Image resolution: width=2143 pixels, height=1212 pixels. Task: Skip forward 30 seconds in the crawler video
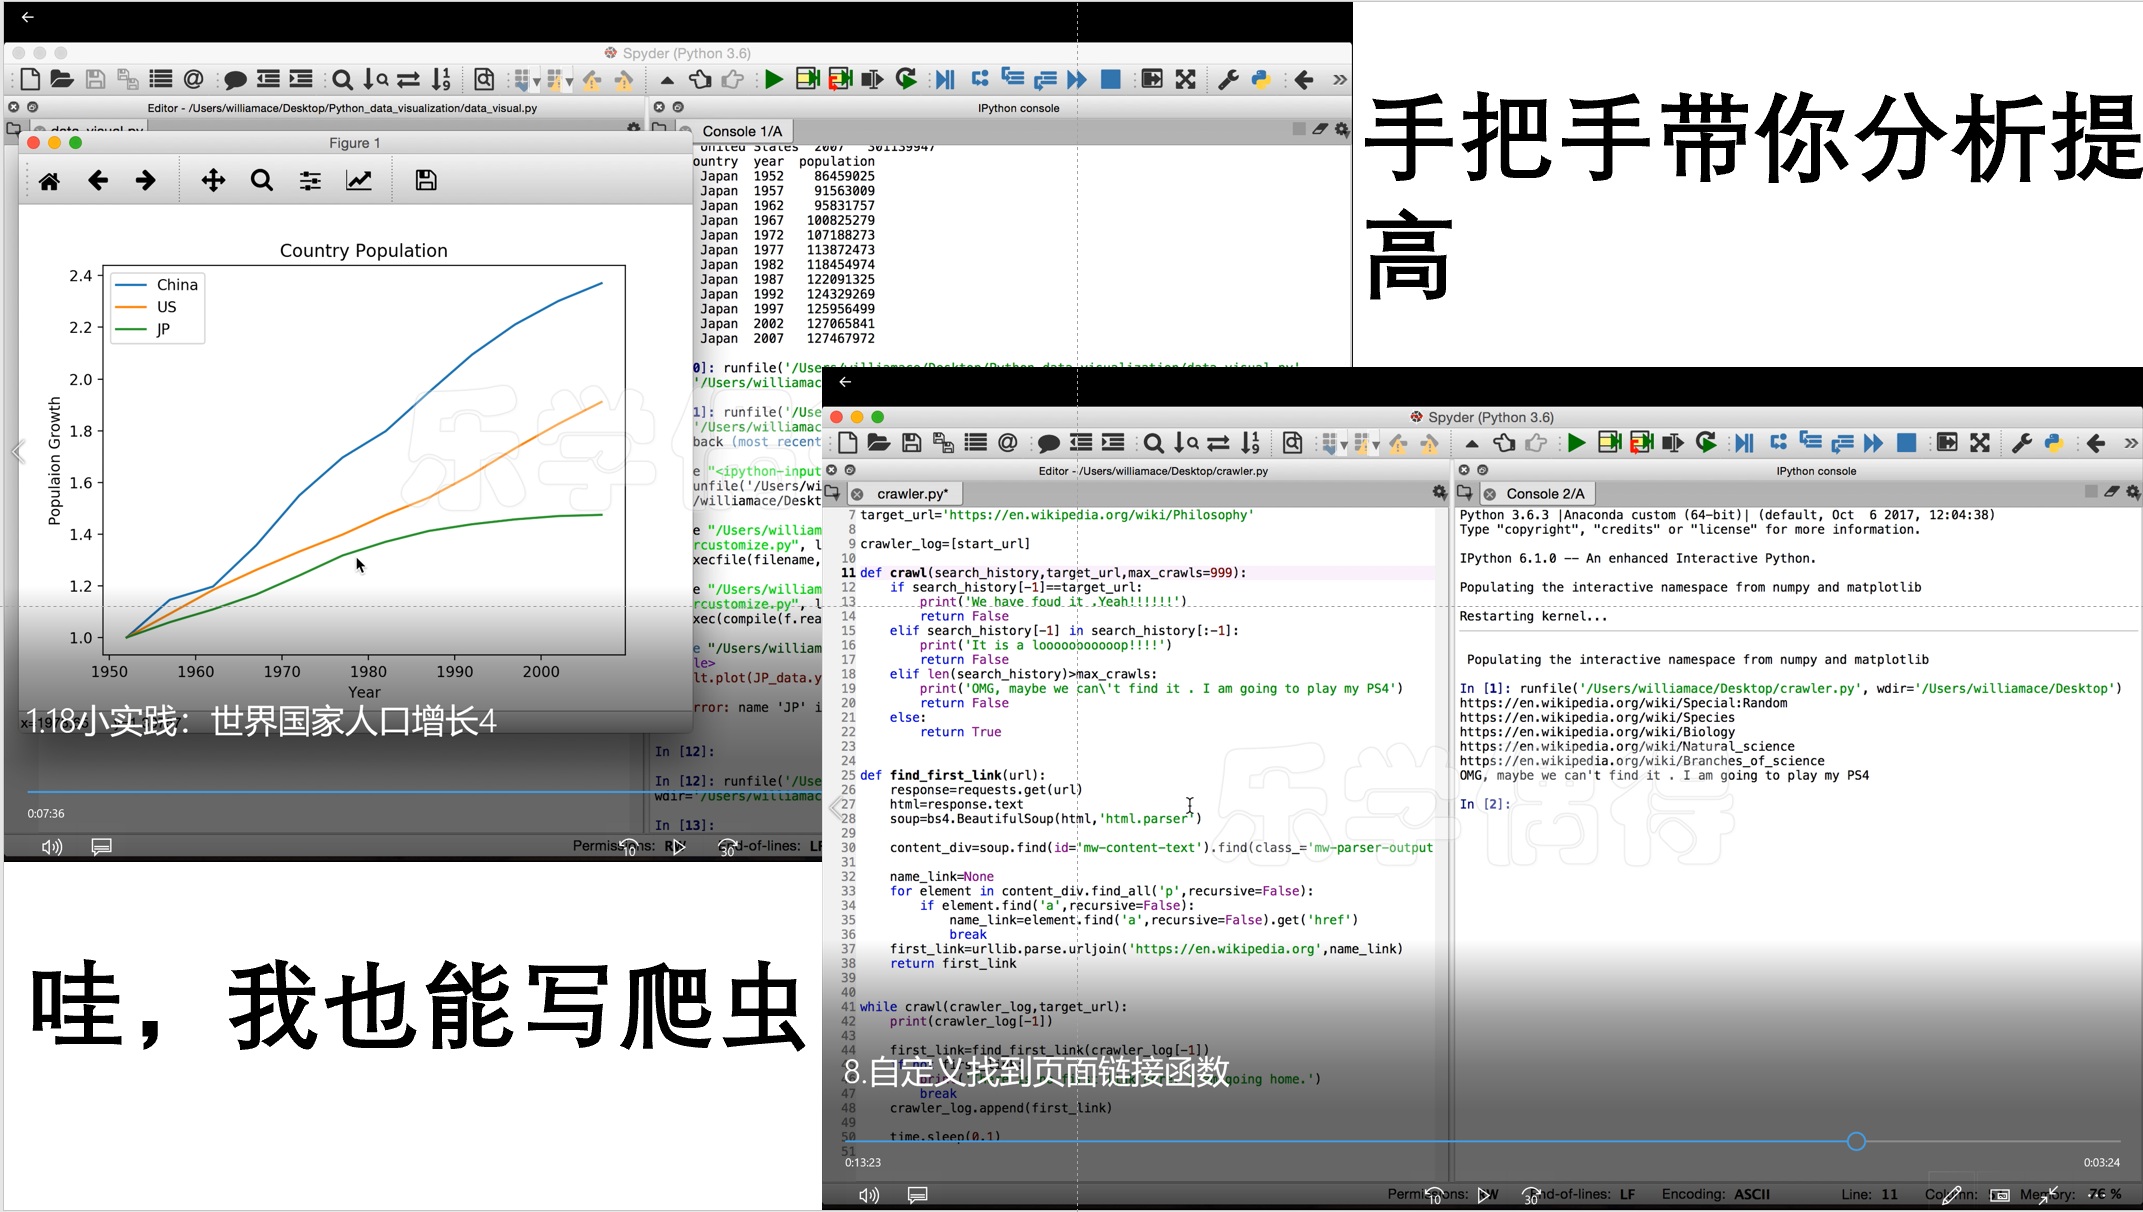tap(1532, 1195)
